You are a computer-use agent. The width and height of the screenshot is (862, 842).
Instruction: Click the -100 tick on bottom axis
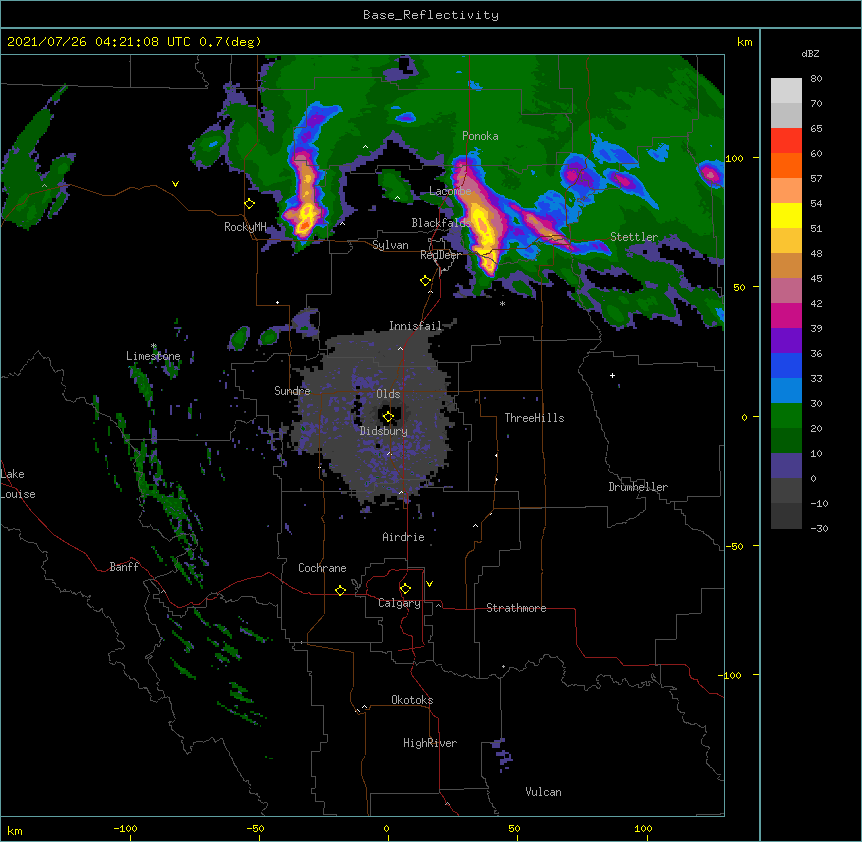pyautogui.click(x=125, y=829)
